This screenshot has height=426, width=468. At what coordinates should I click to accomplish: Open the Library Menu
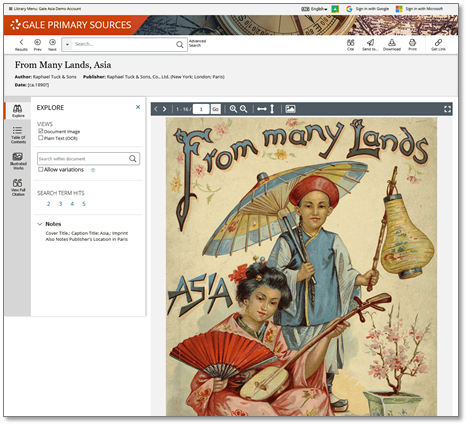45,9
